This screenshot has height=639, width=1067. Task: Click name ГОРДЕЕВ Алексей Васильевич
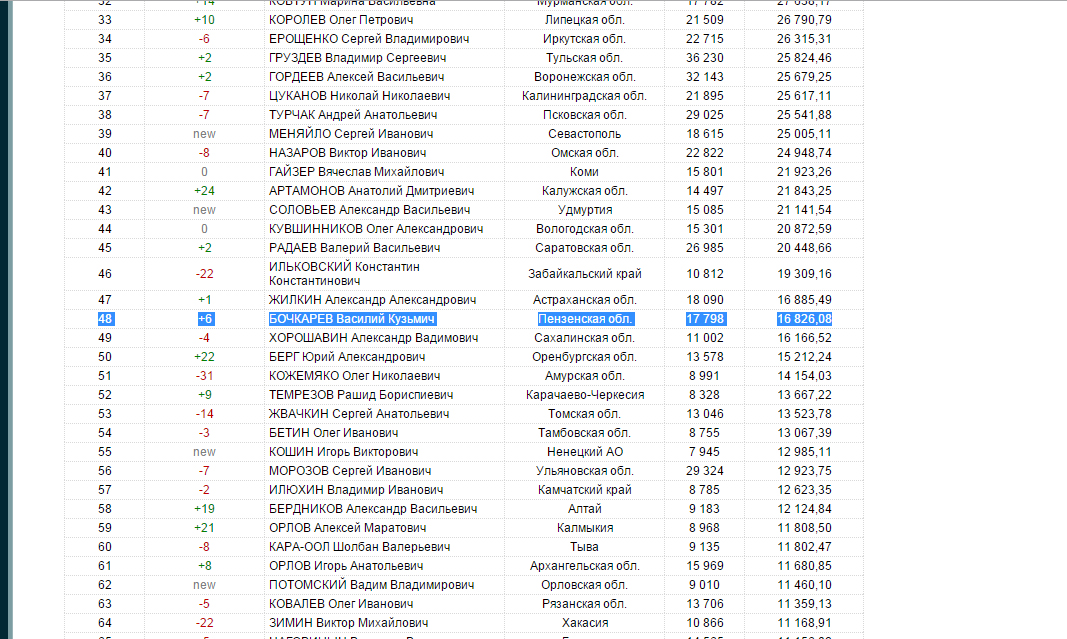coord(357,77)
